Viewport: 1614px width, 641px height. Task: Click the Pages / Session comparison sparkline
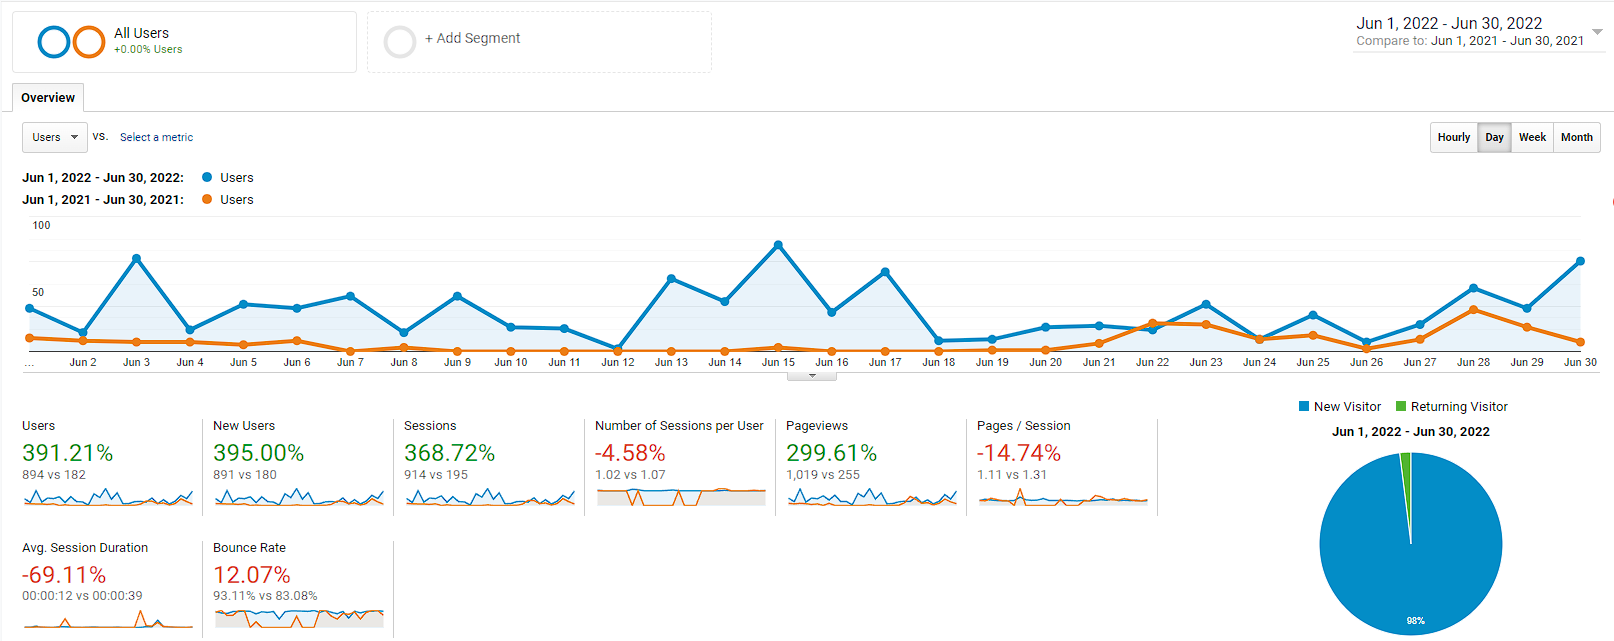coord(1062,502)
